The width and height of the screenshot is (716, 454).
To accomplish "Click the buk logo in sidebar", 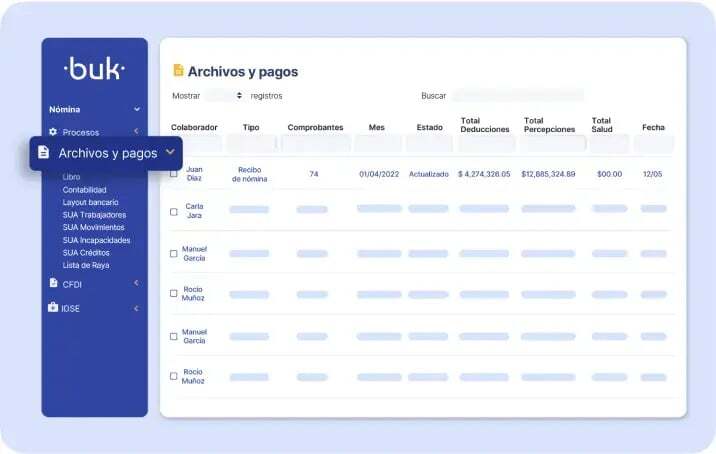I will (x=94, y=69).
